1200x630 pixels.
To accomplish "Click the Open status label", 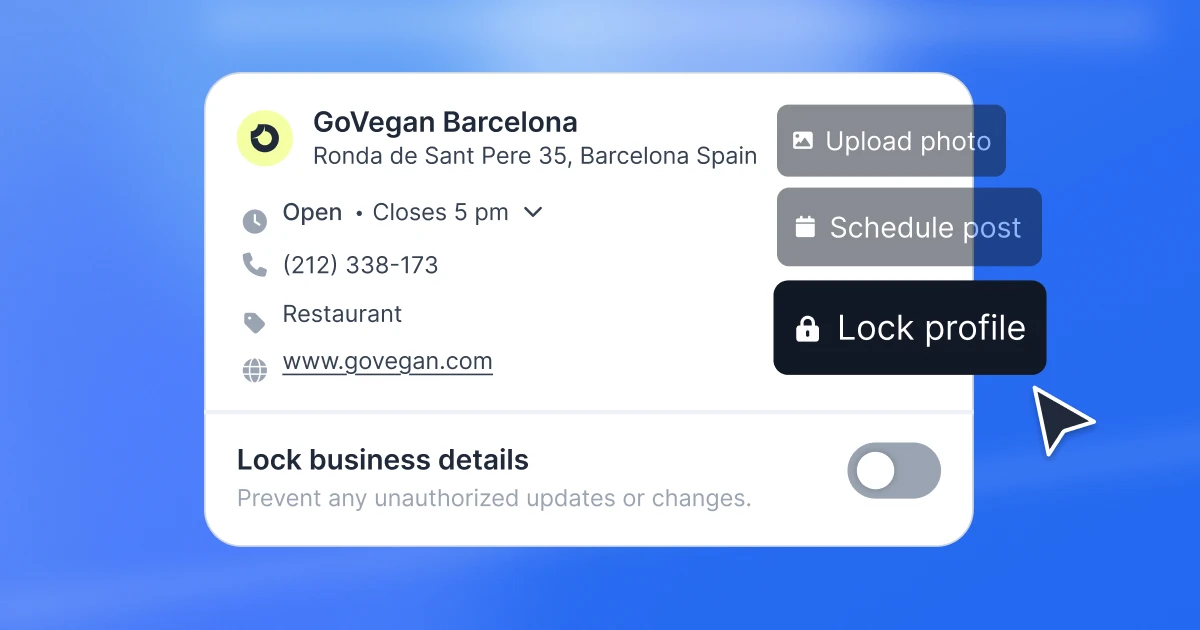I will pyautogui.click(x=312, y=213).
